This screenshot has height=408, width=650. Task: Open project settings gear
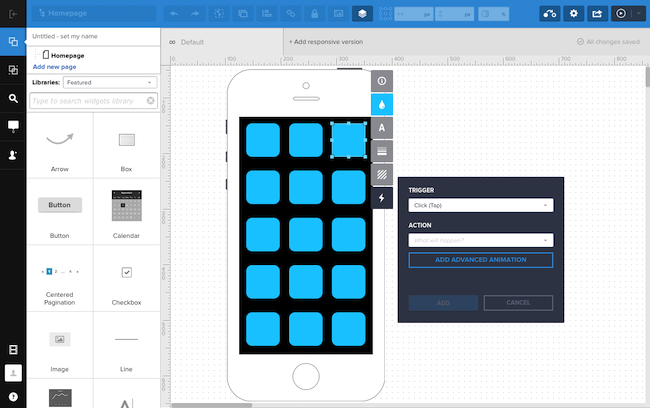pyautogui.click(x=573, y=14)
